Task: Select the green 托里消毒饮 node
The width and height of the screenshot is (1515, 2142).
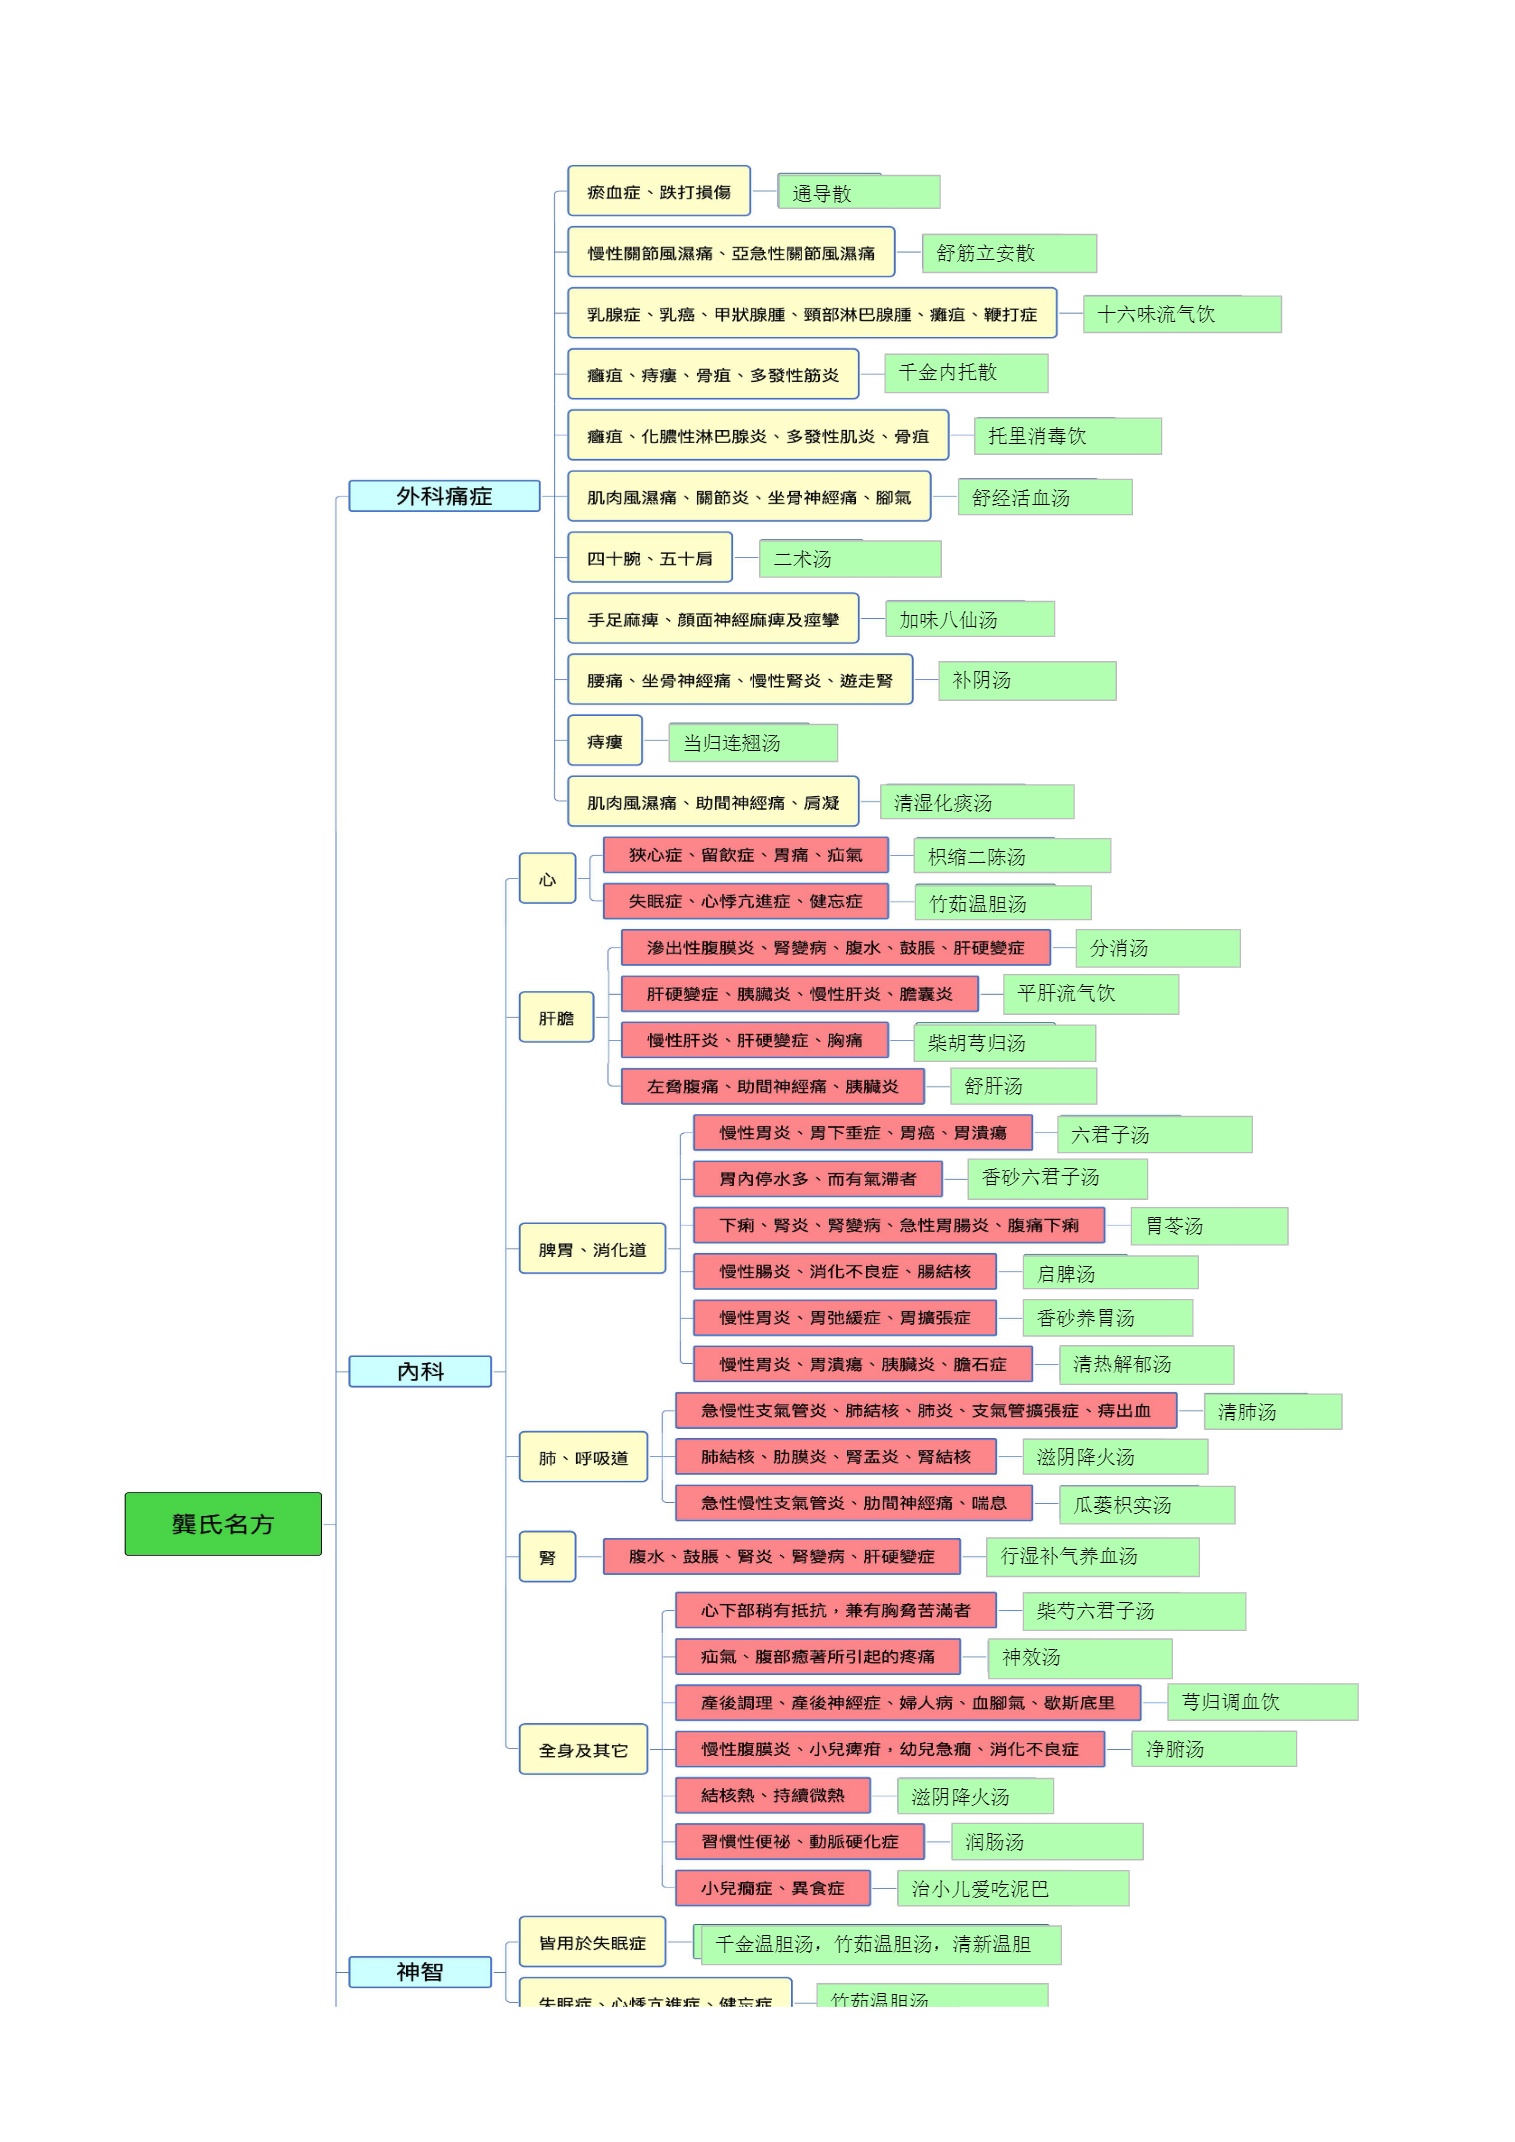Action: point(1068,436)
